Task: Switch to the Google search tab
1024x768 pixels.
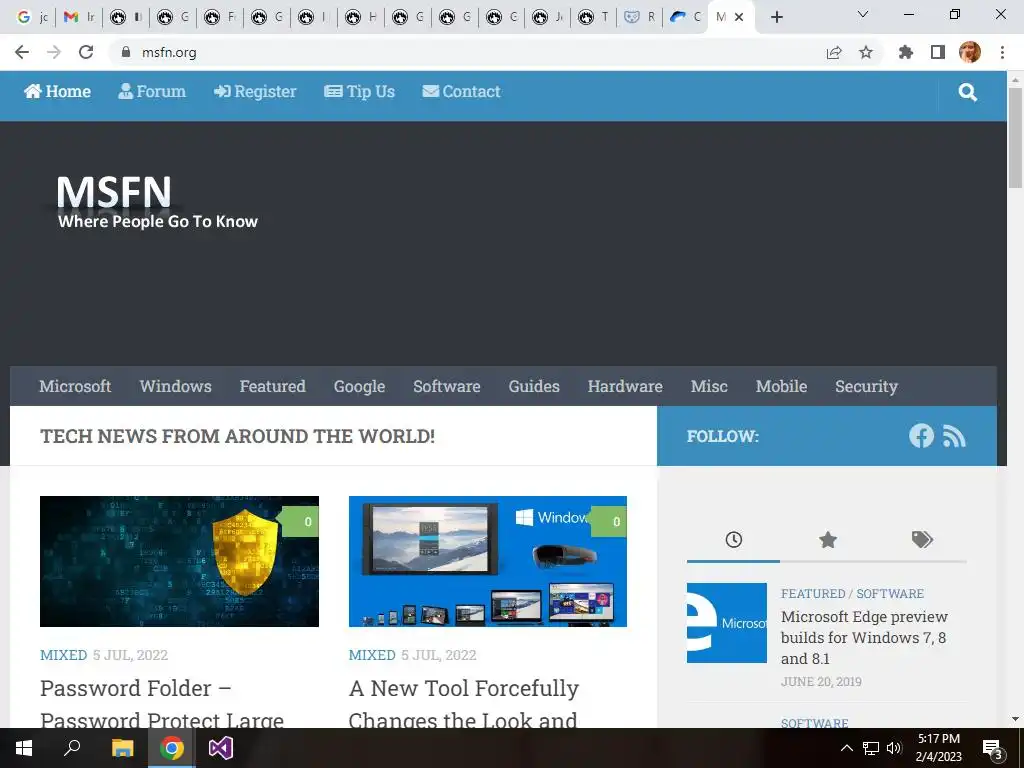Action: (x=31, y=17)
